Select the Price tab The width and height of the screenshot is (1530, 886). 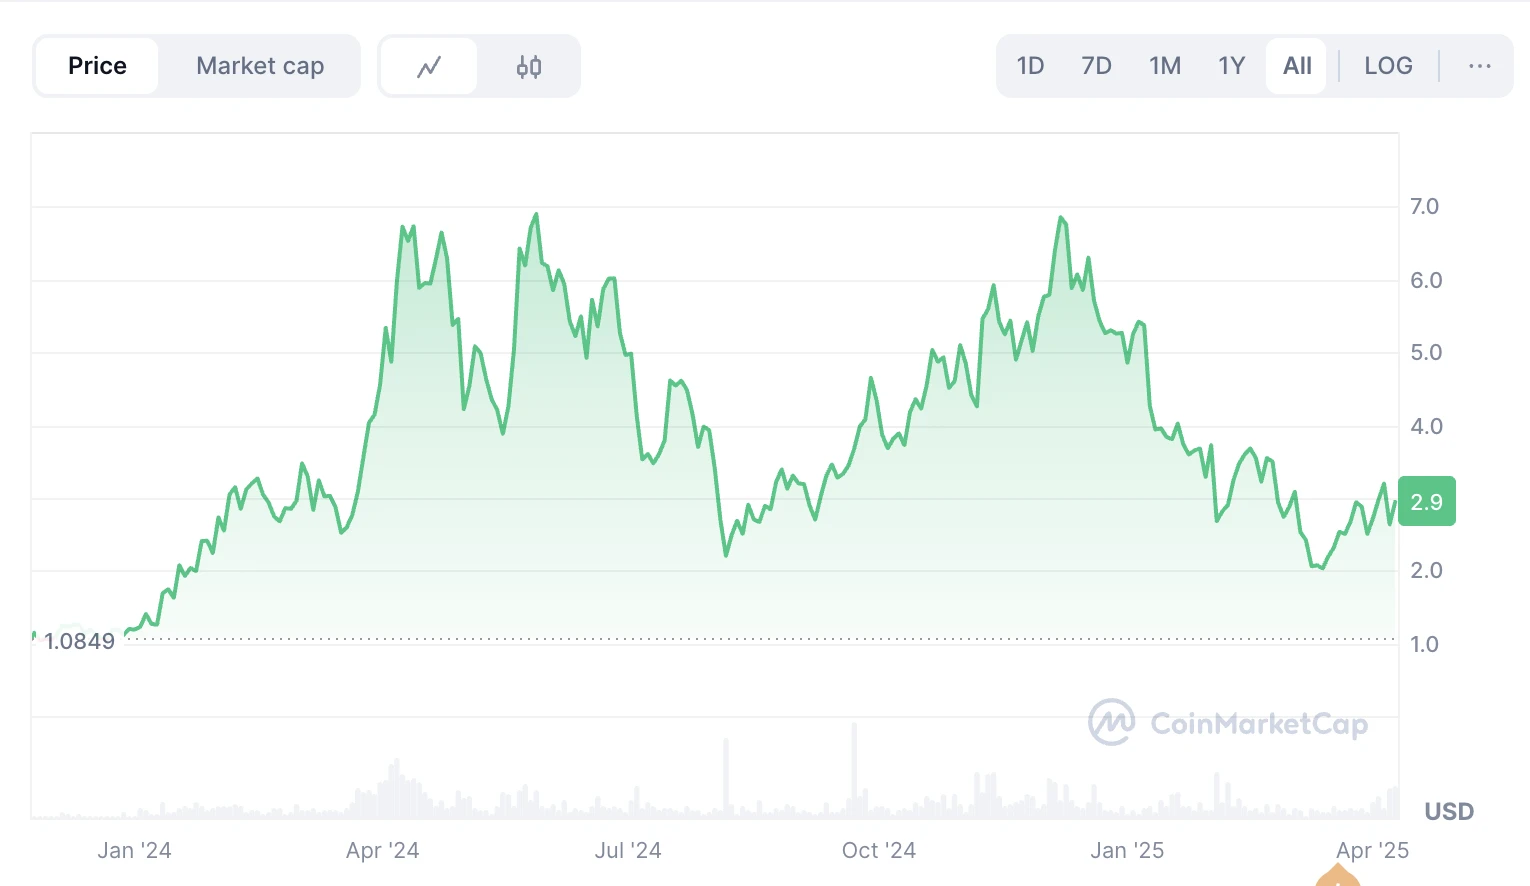(x=97, y=66)
